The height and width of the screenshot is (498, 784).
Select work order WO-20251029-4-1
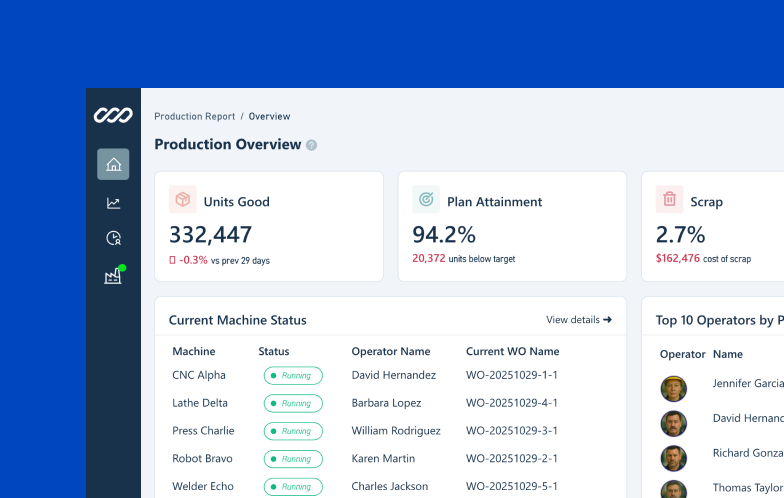[511, 403]
